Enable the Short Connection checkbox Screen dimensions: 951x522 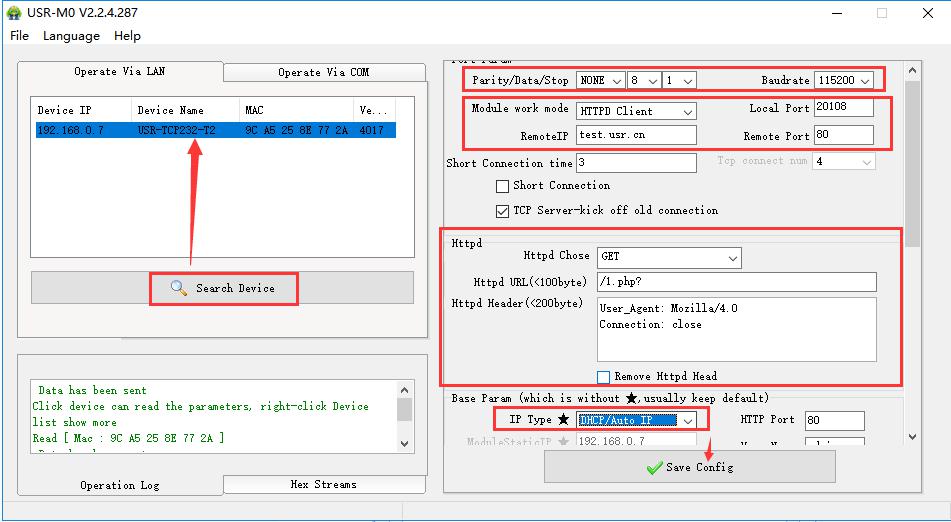click(502, 186)
